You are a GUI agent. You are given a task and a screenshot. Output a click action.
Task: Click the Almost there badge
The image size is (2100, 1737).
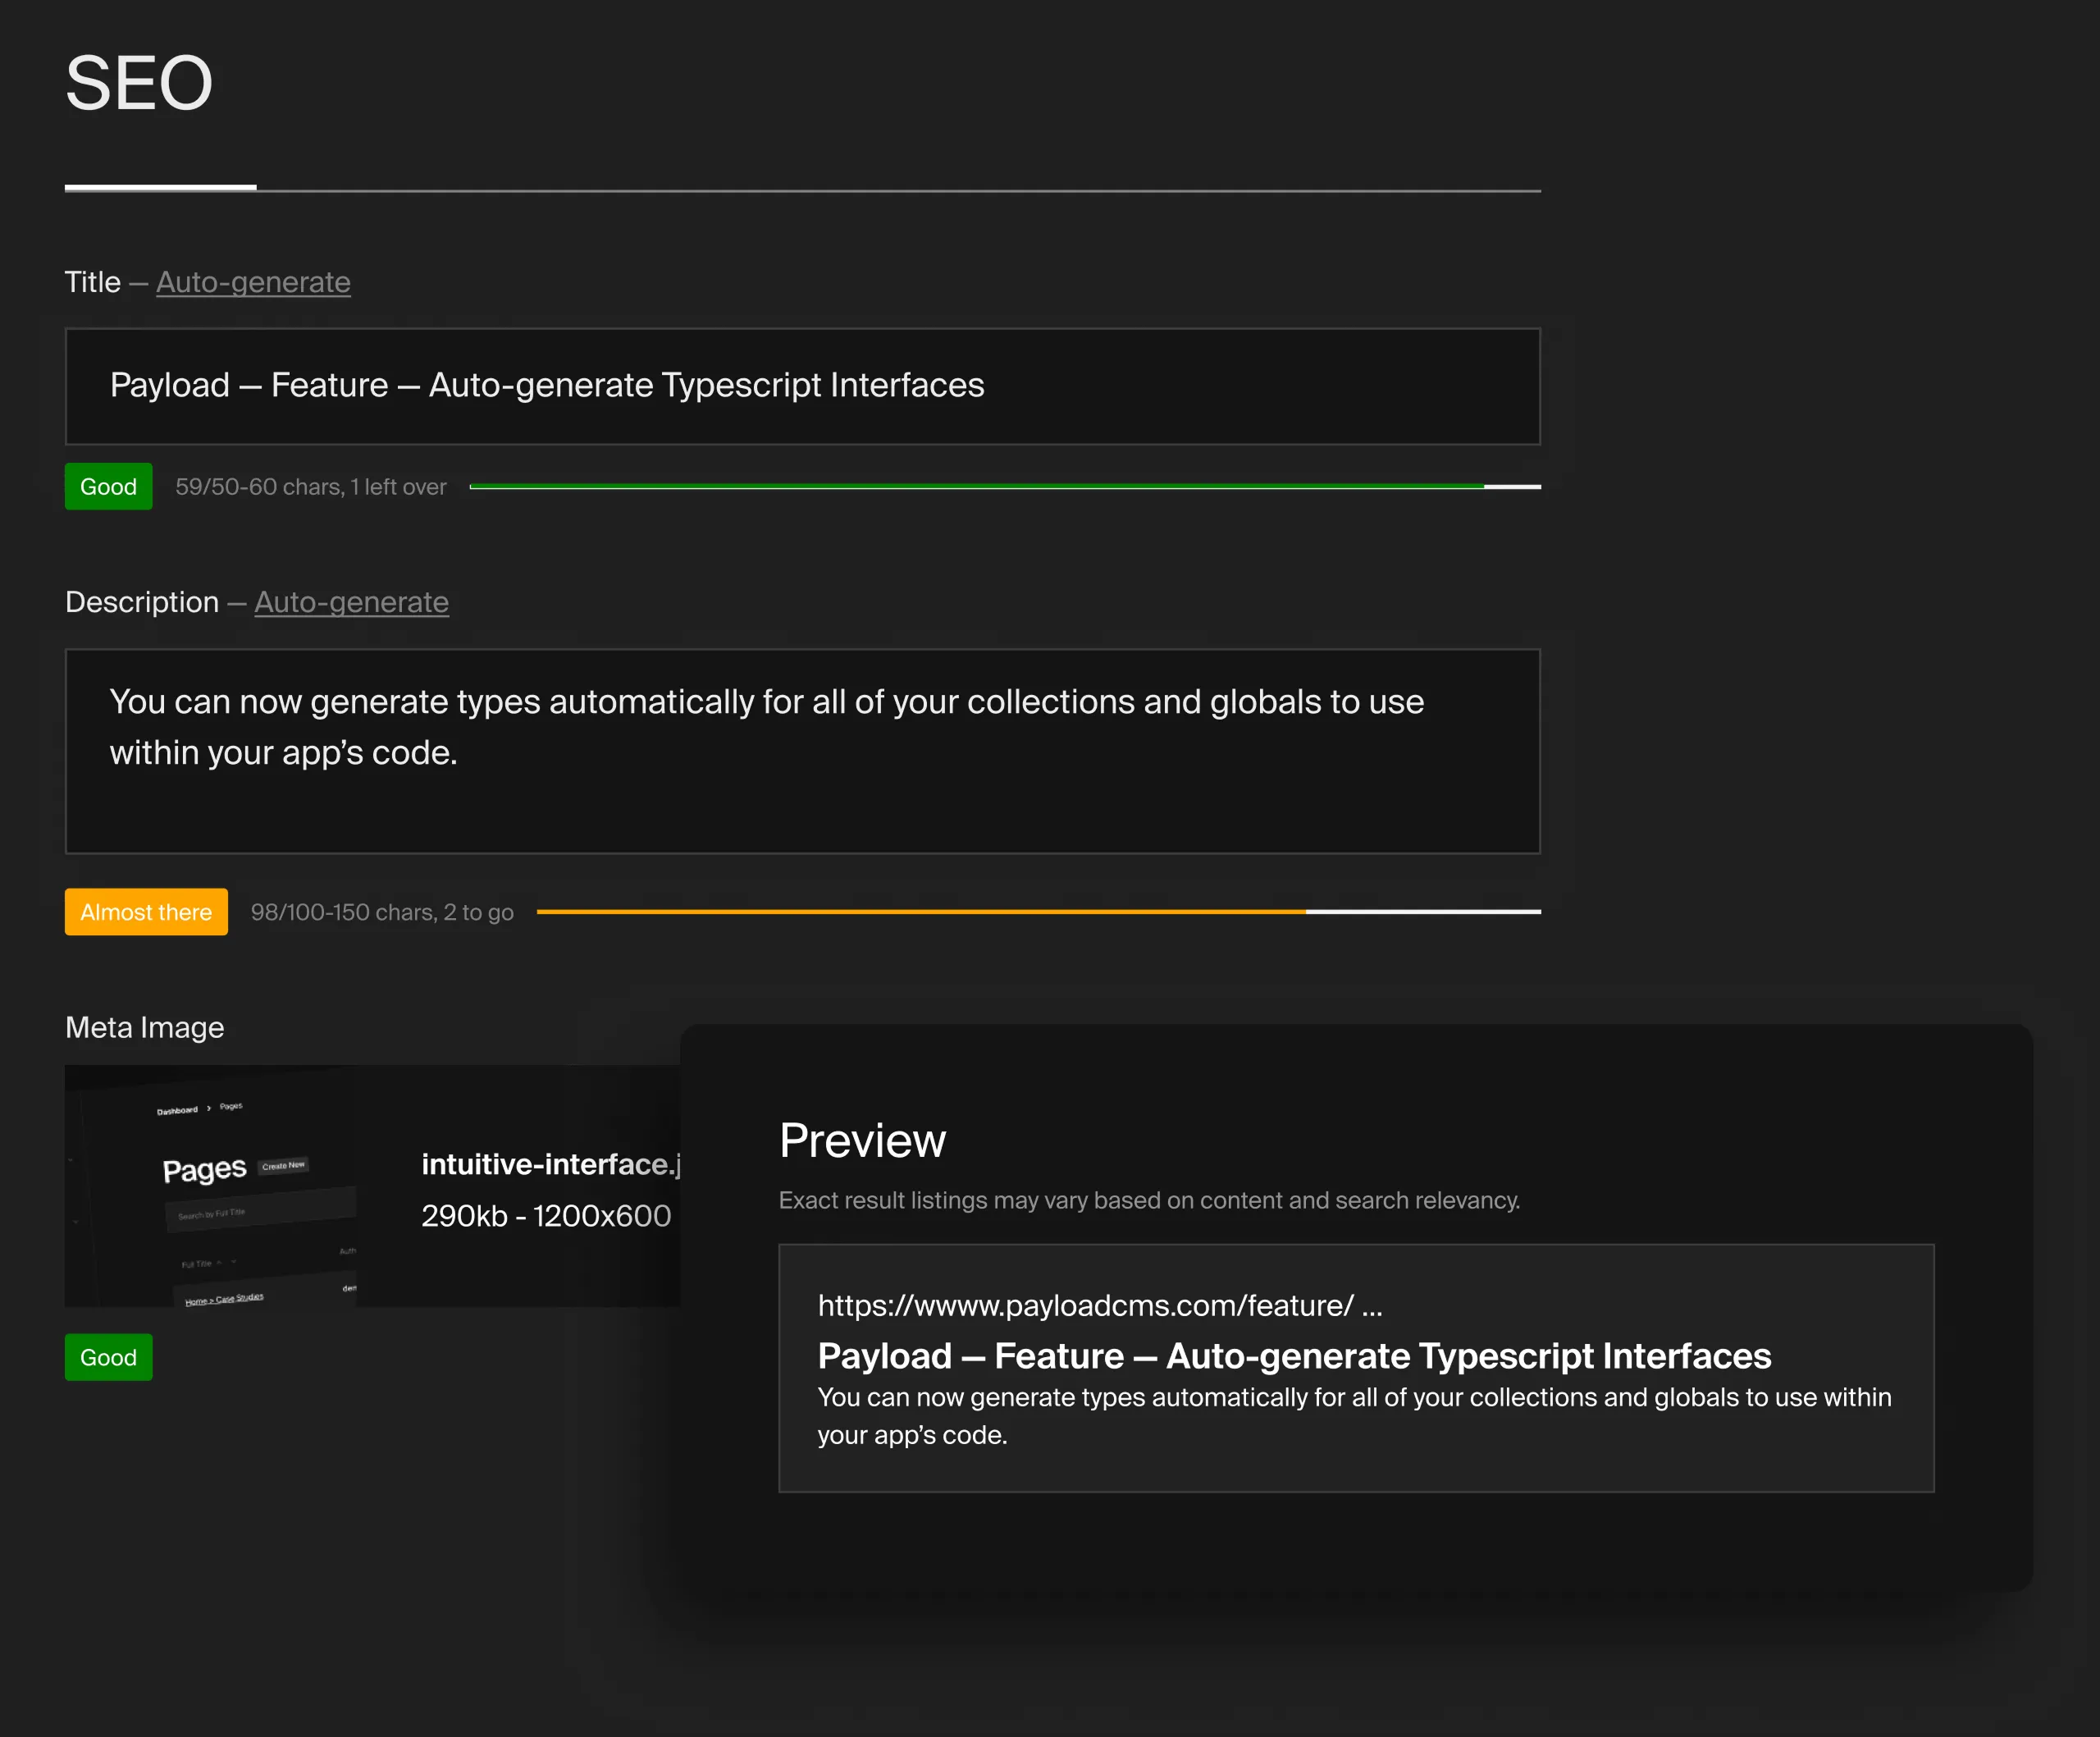click(146, 912)
